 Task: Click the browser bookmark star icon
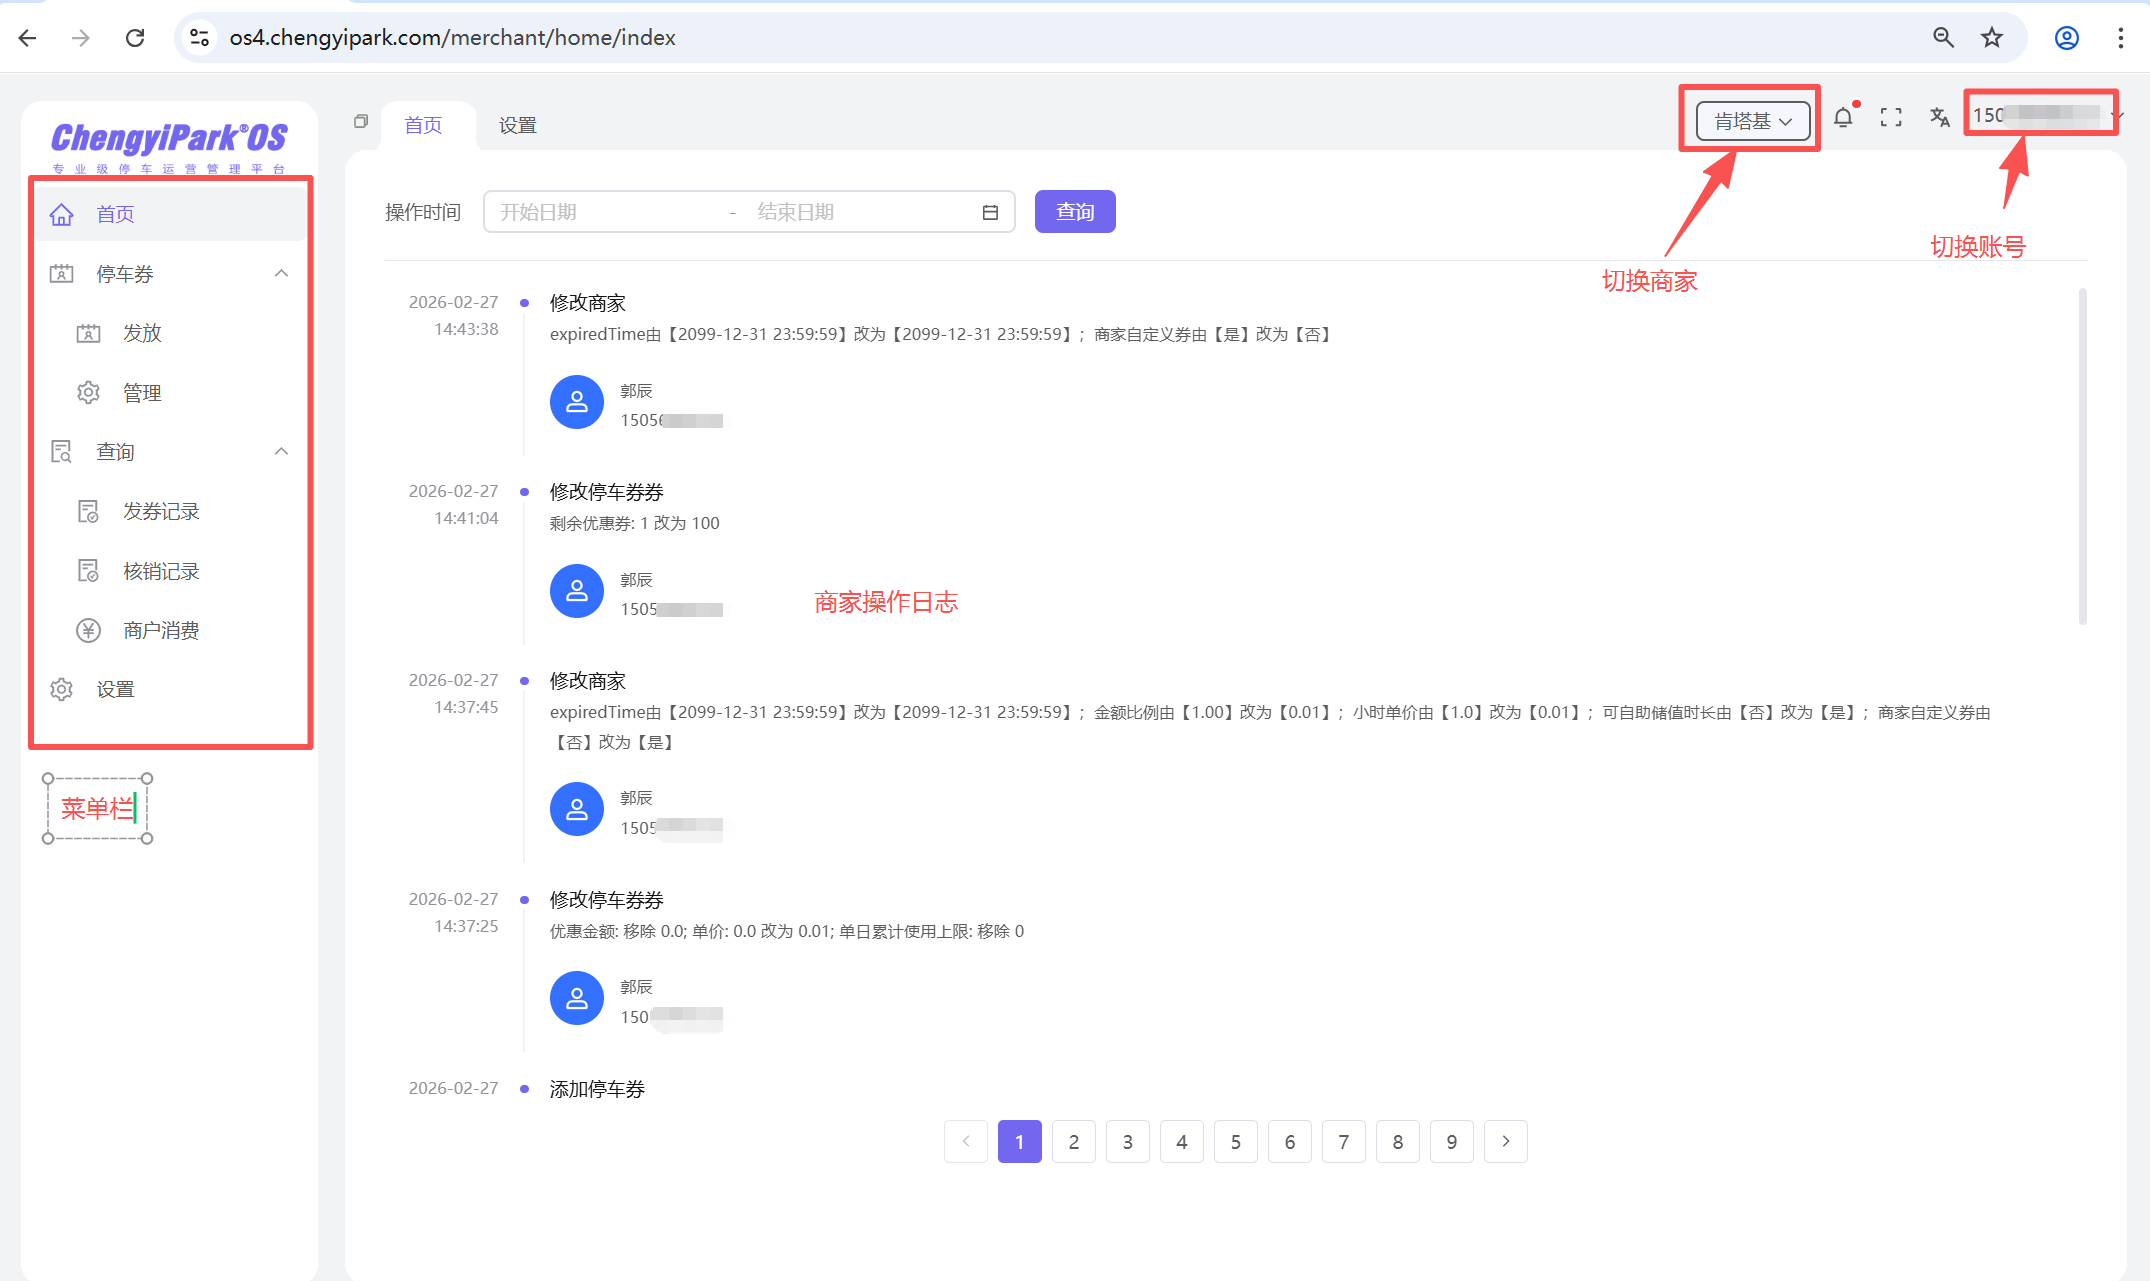tap(1992, 37)
